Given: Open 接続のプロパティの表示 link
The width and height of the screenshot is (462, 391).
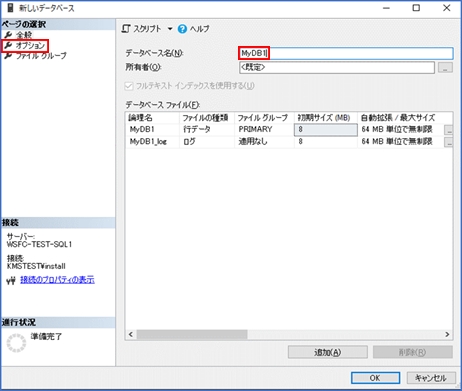Looking at the screenshot, I should (x=57, y=280).
